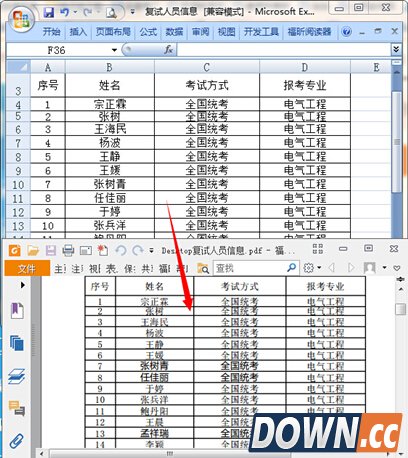The image size is (408, 458).
Task: Select the 公式 ribbon tab
Action: [148, 32]
